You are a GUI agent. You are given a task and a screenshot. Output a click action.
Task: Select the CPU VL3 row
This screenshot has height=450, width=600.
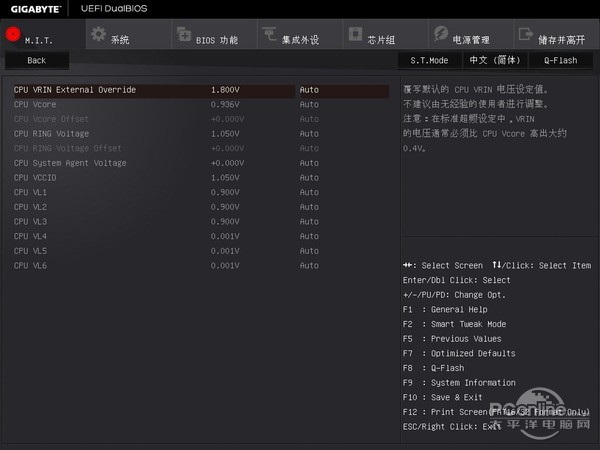click(x=201, y=222)
